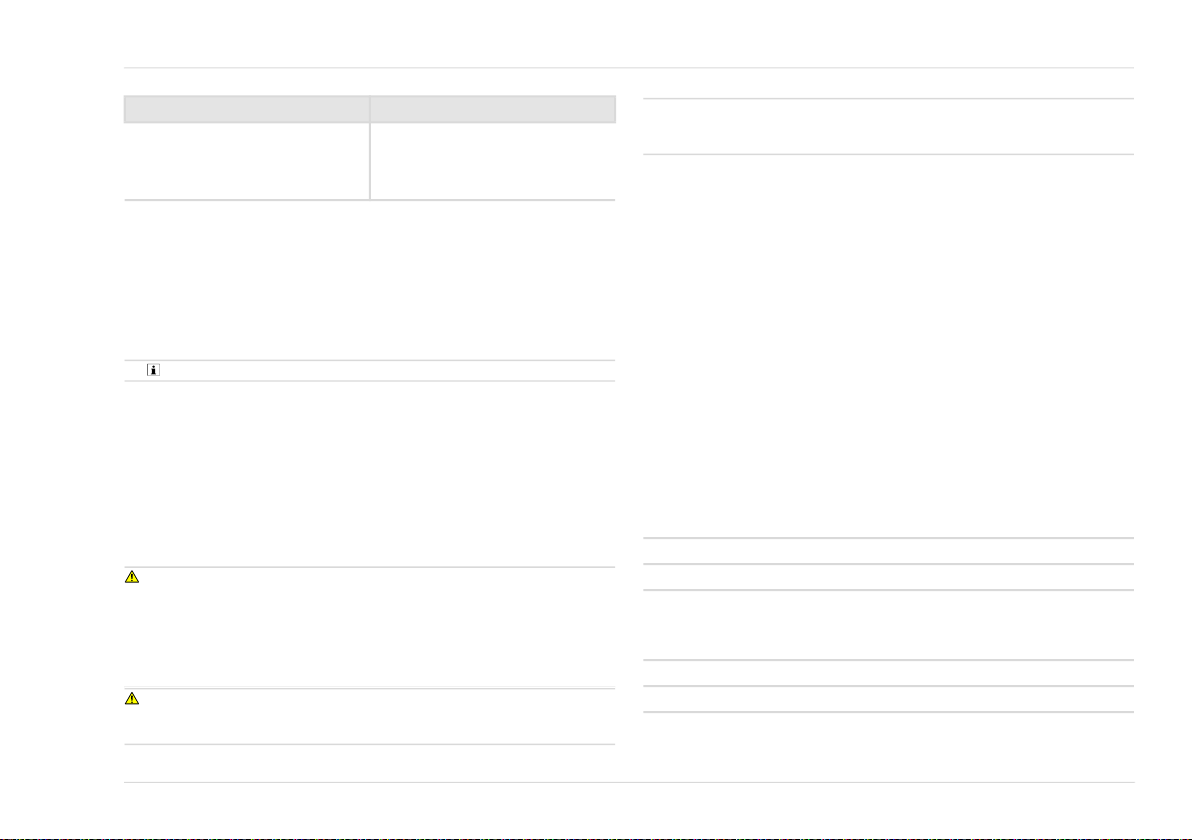Click the boxed letter-i information icon
1192x840 pixels.
pyautogui.click(x=154, y=370)
